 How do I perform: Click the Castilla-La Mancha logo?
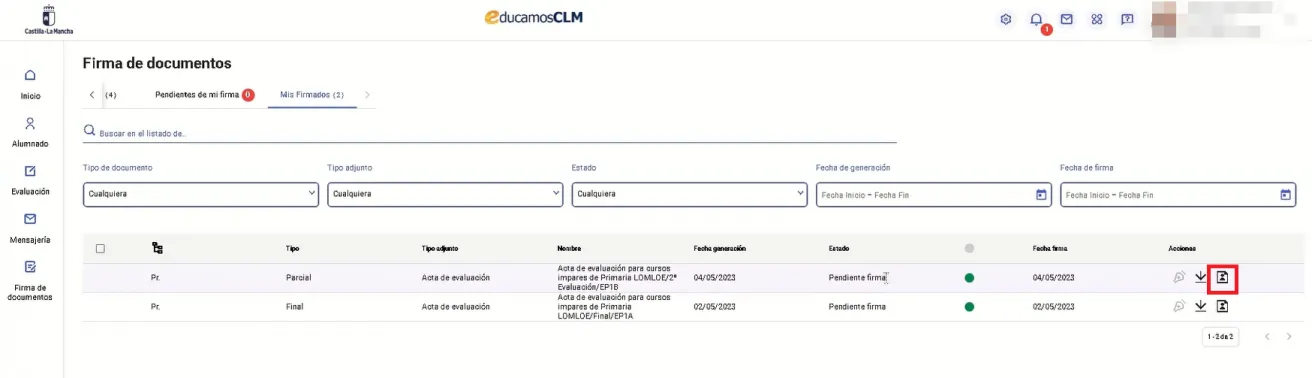tap(49, 20)
